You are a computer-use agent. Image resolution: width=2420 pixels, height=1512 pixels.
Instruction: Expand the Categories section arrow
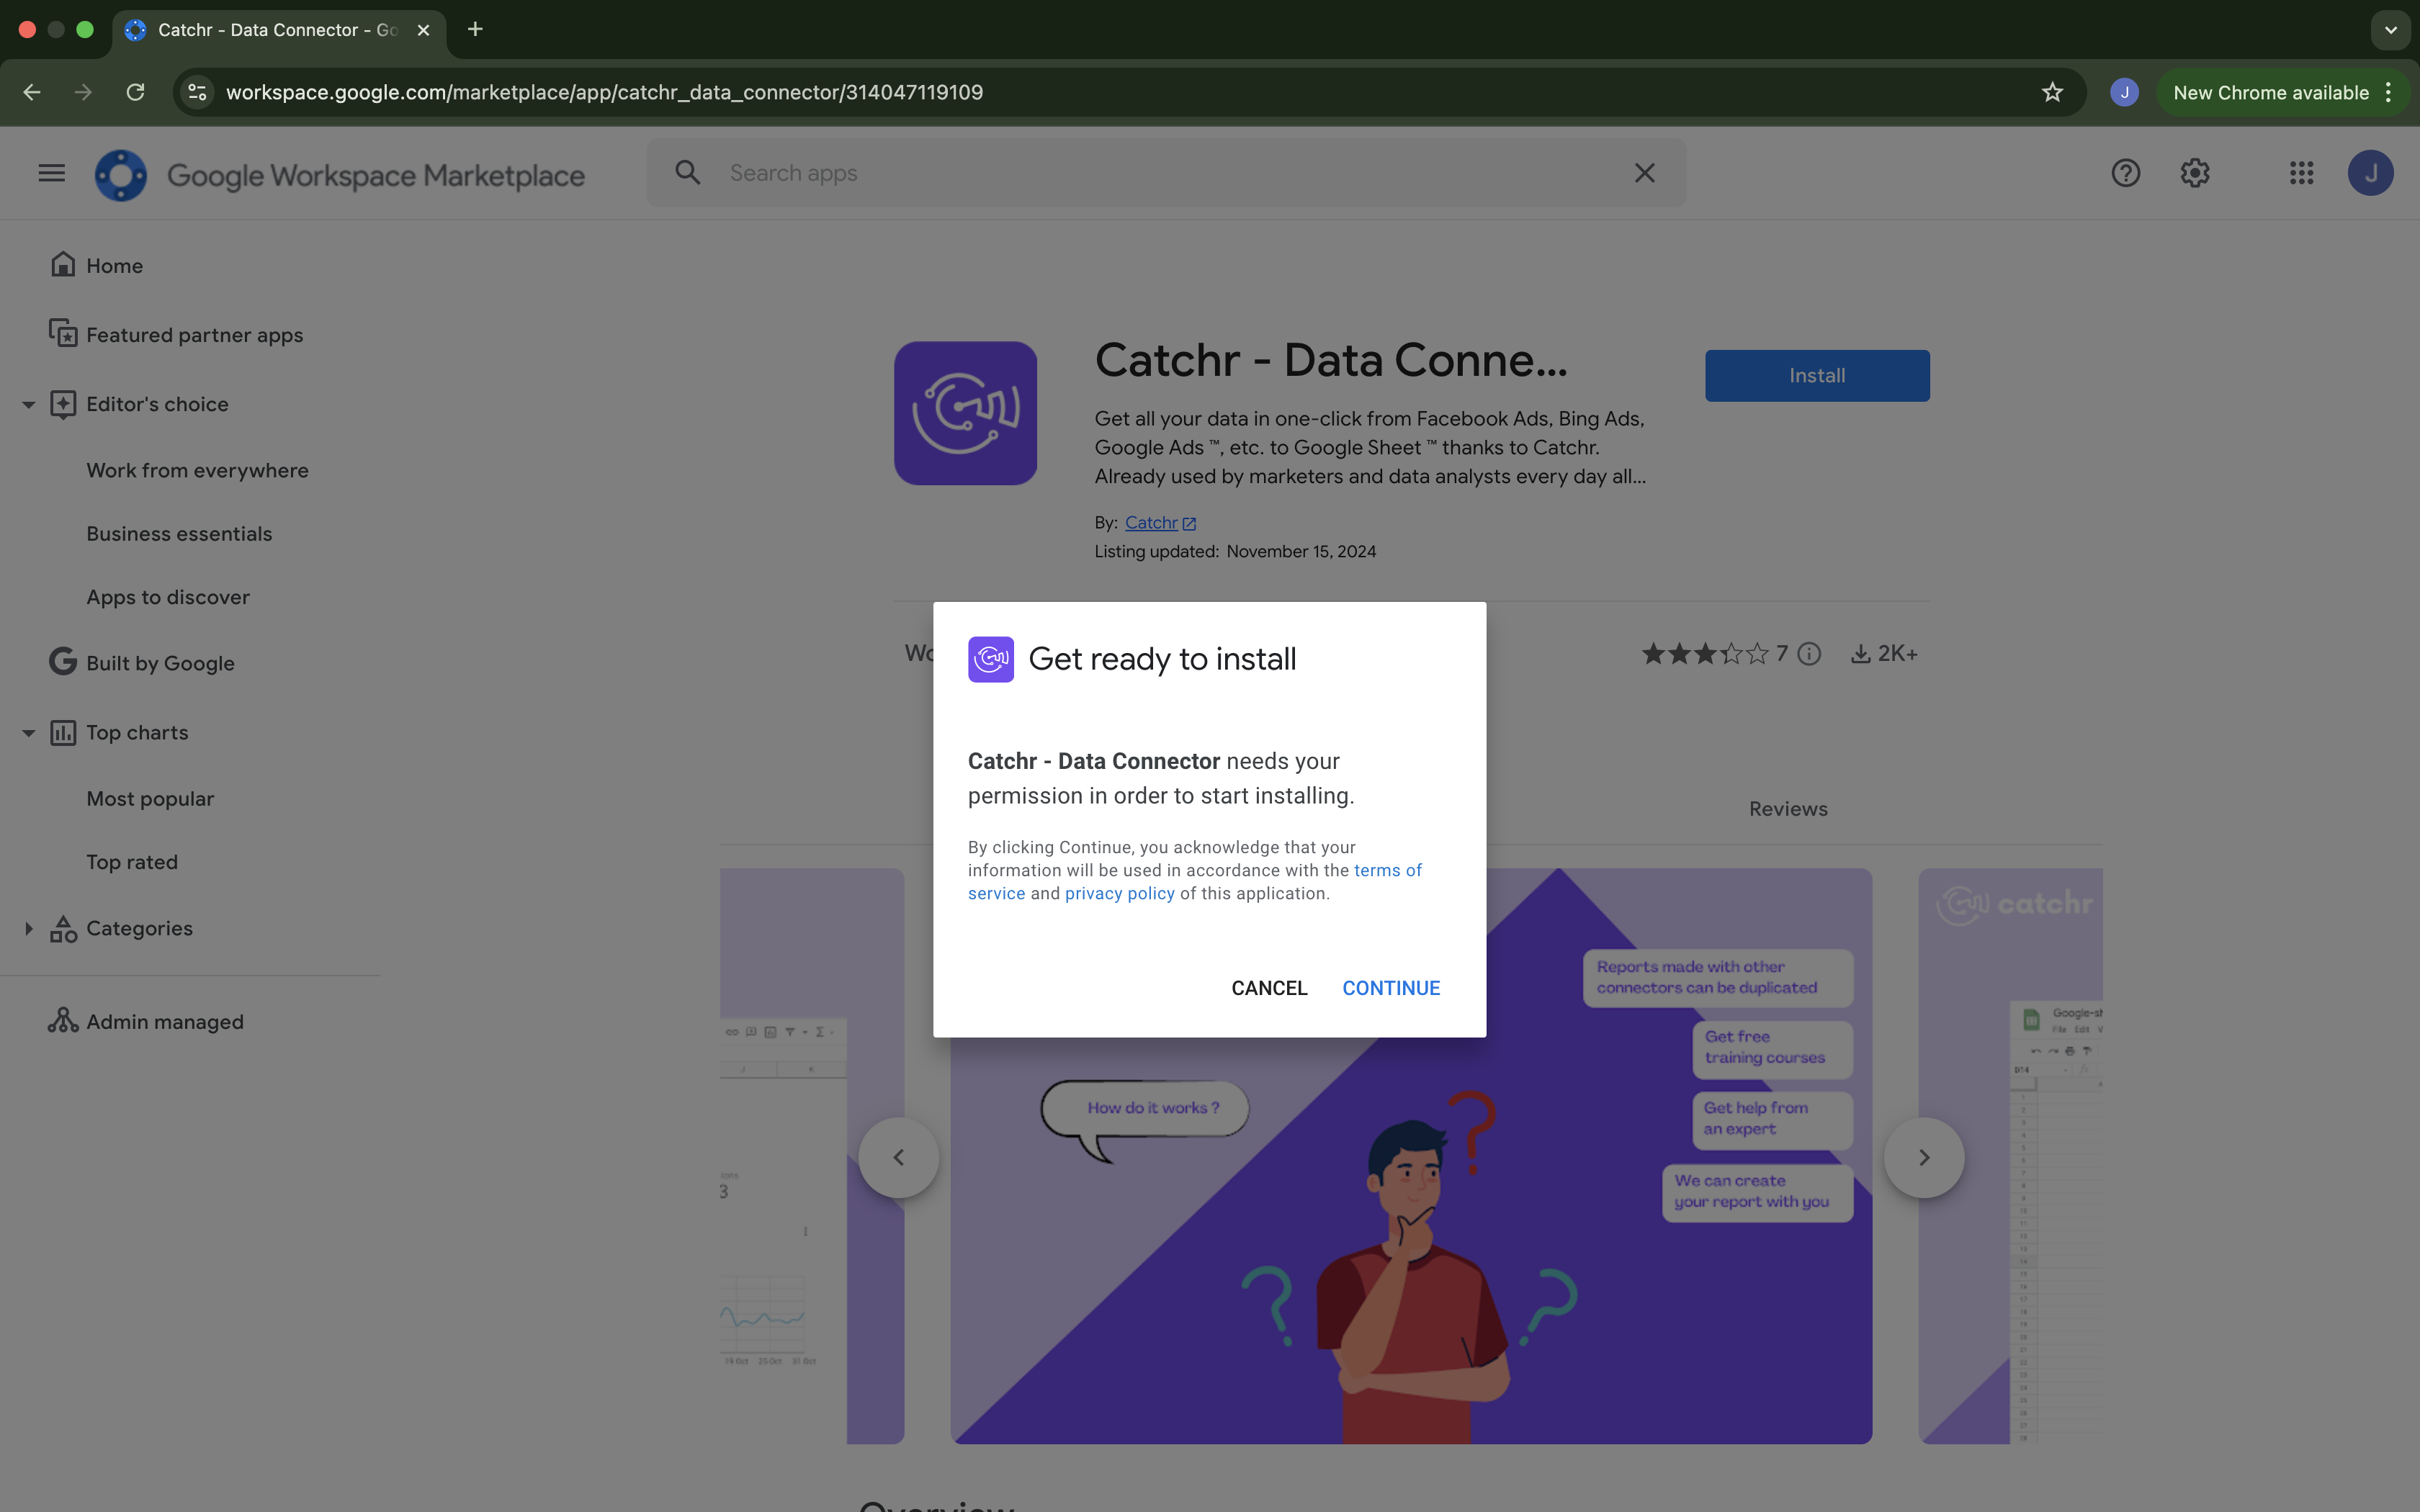tap(29, 928)
